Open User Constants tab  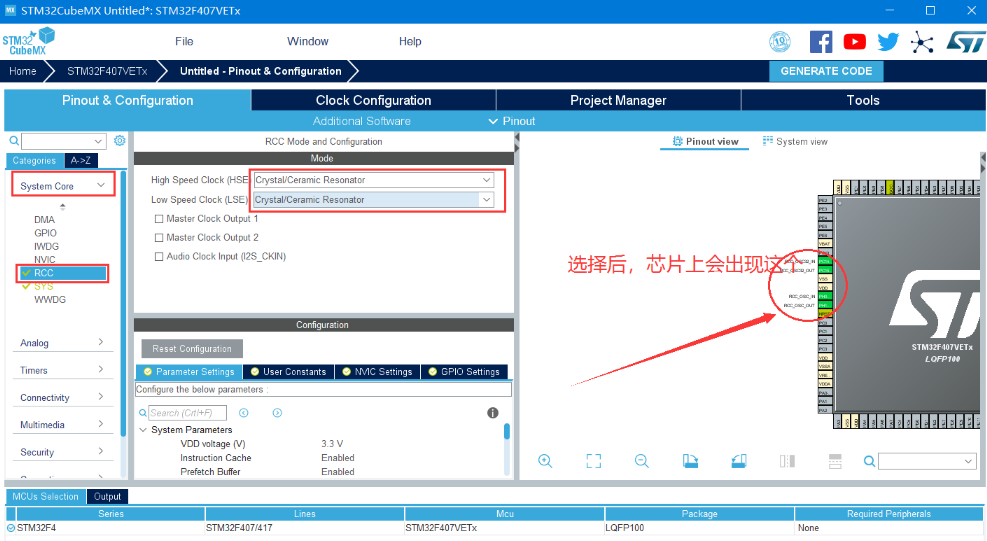[288, 372]
